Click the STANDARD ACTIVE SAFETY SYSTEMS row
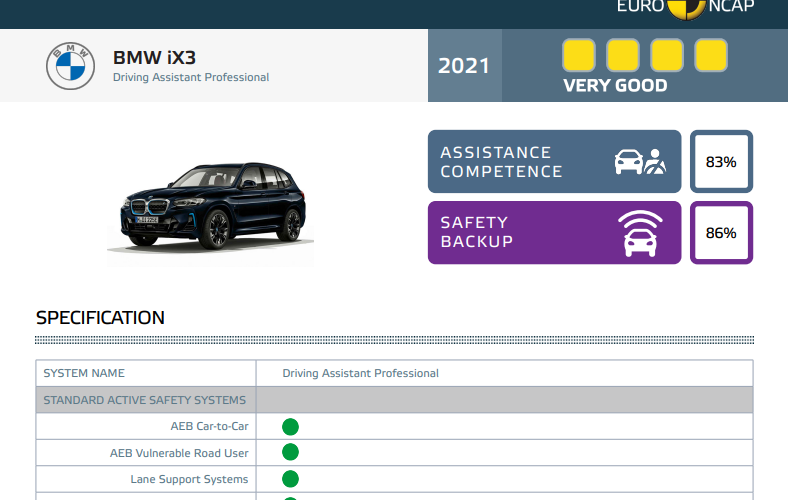The image size is (788, 500). click(x=395, y=400)
